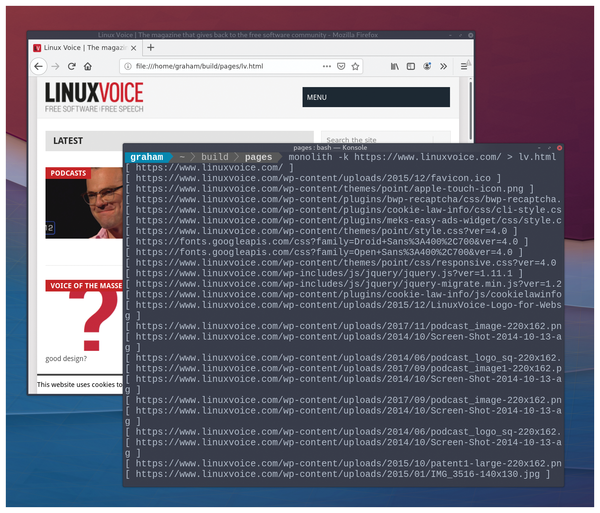Open the Firefox home page icon
Screen dimensions: 600x513
(x=88, y=66)
